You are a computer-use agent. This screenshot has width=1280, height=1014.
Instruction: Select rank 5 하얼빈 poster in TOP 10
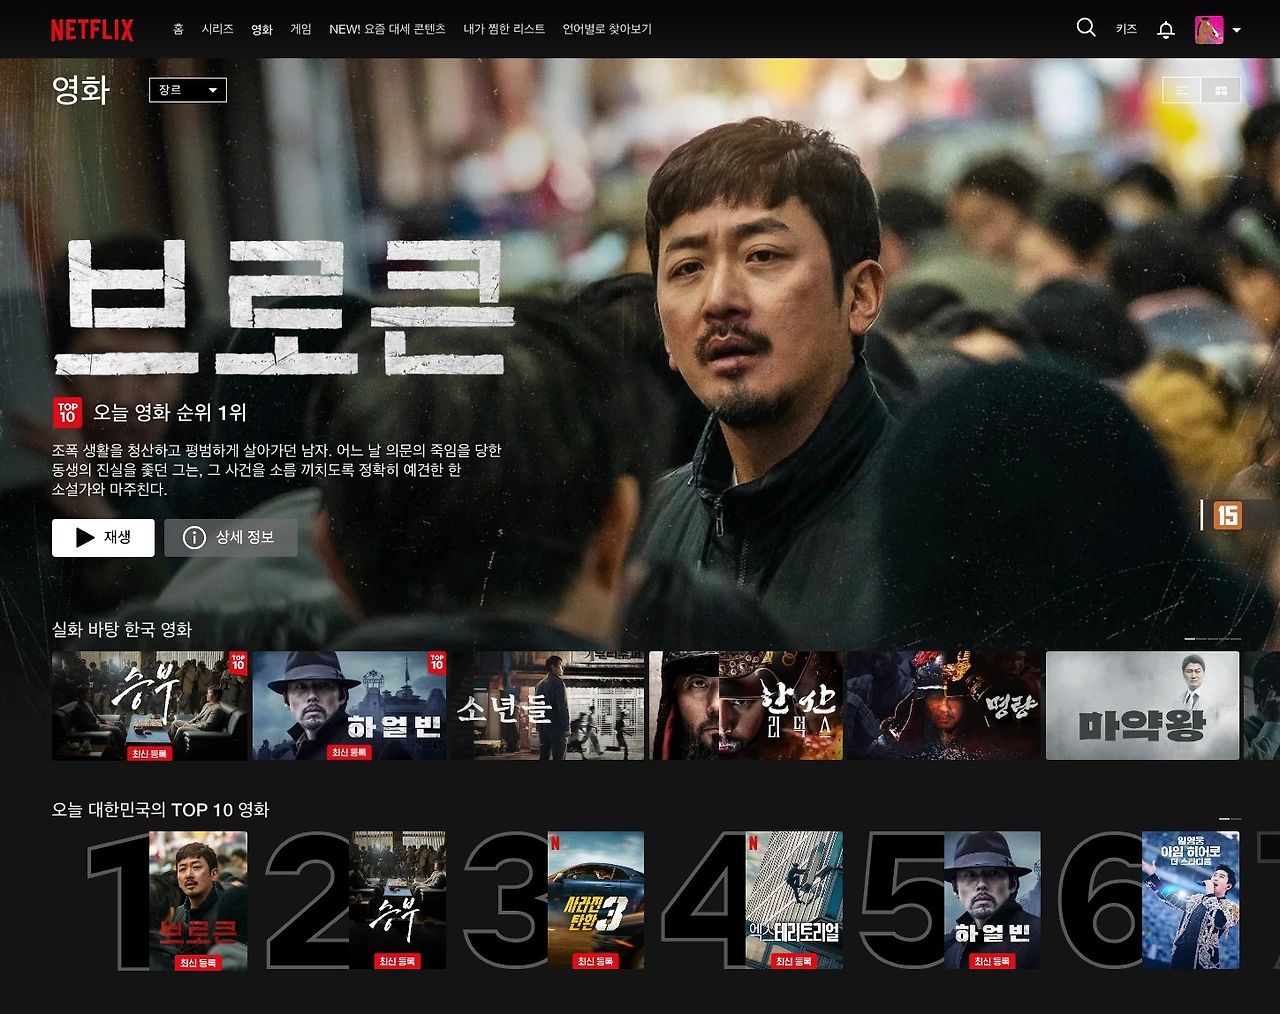(992, 900)
